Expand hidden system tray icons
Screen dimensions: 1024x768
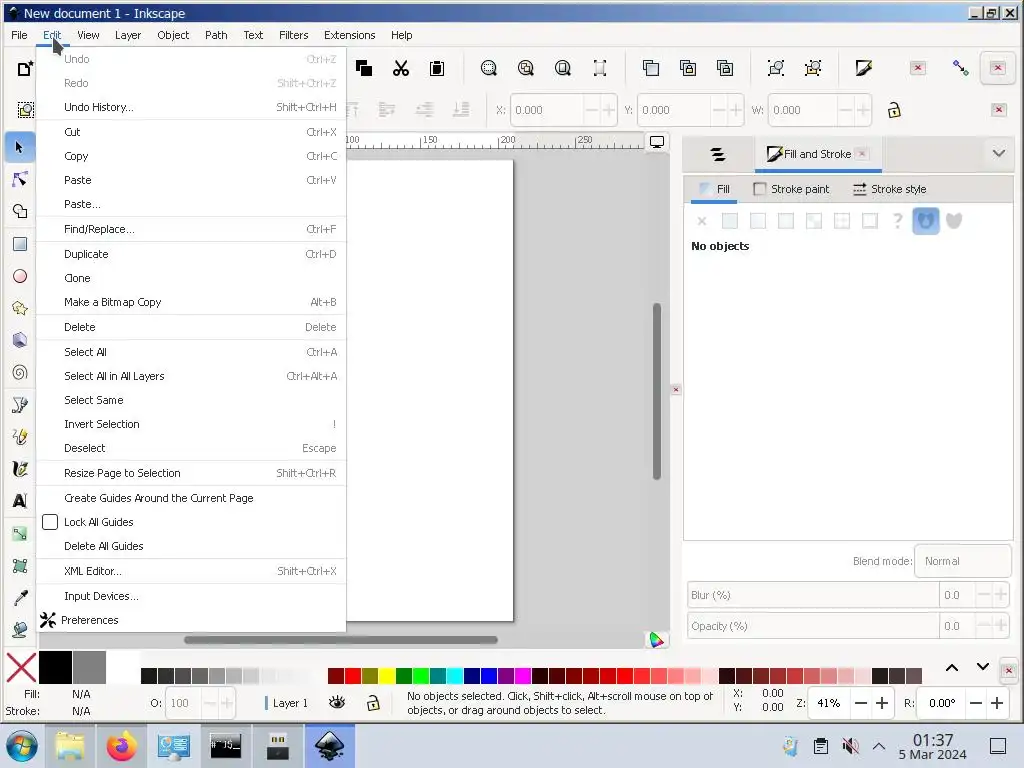[879, 746]
